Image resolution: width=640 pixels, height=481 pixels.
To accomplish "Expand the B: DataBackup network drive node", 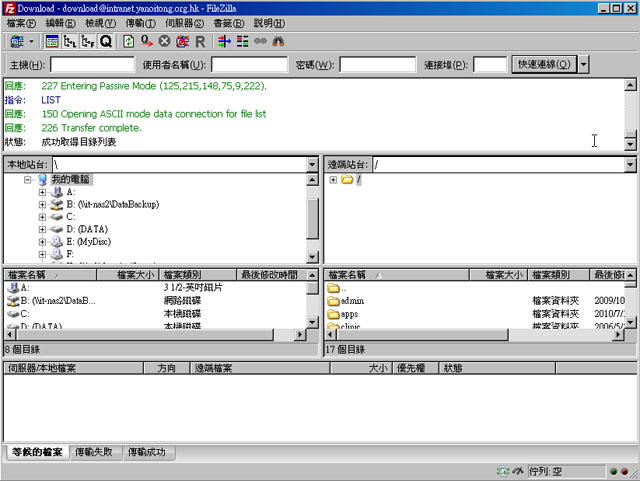I will click(42, 204).
